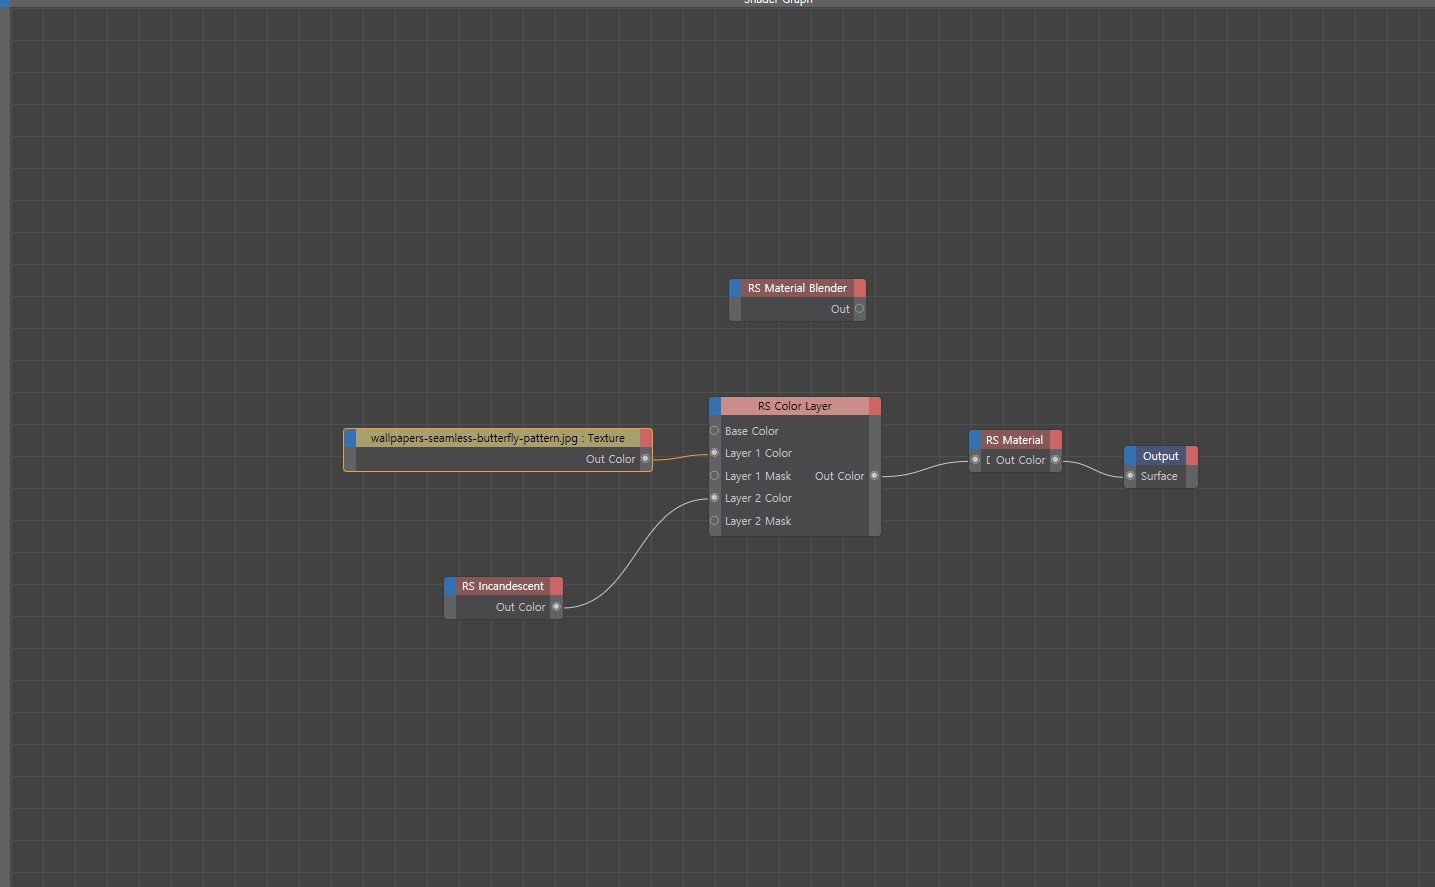
Task: Select the RS Color Layer node title
Action: point(795,406)
